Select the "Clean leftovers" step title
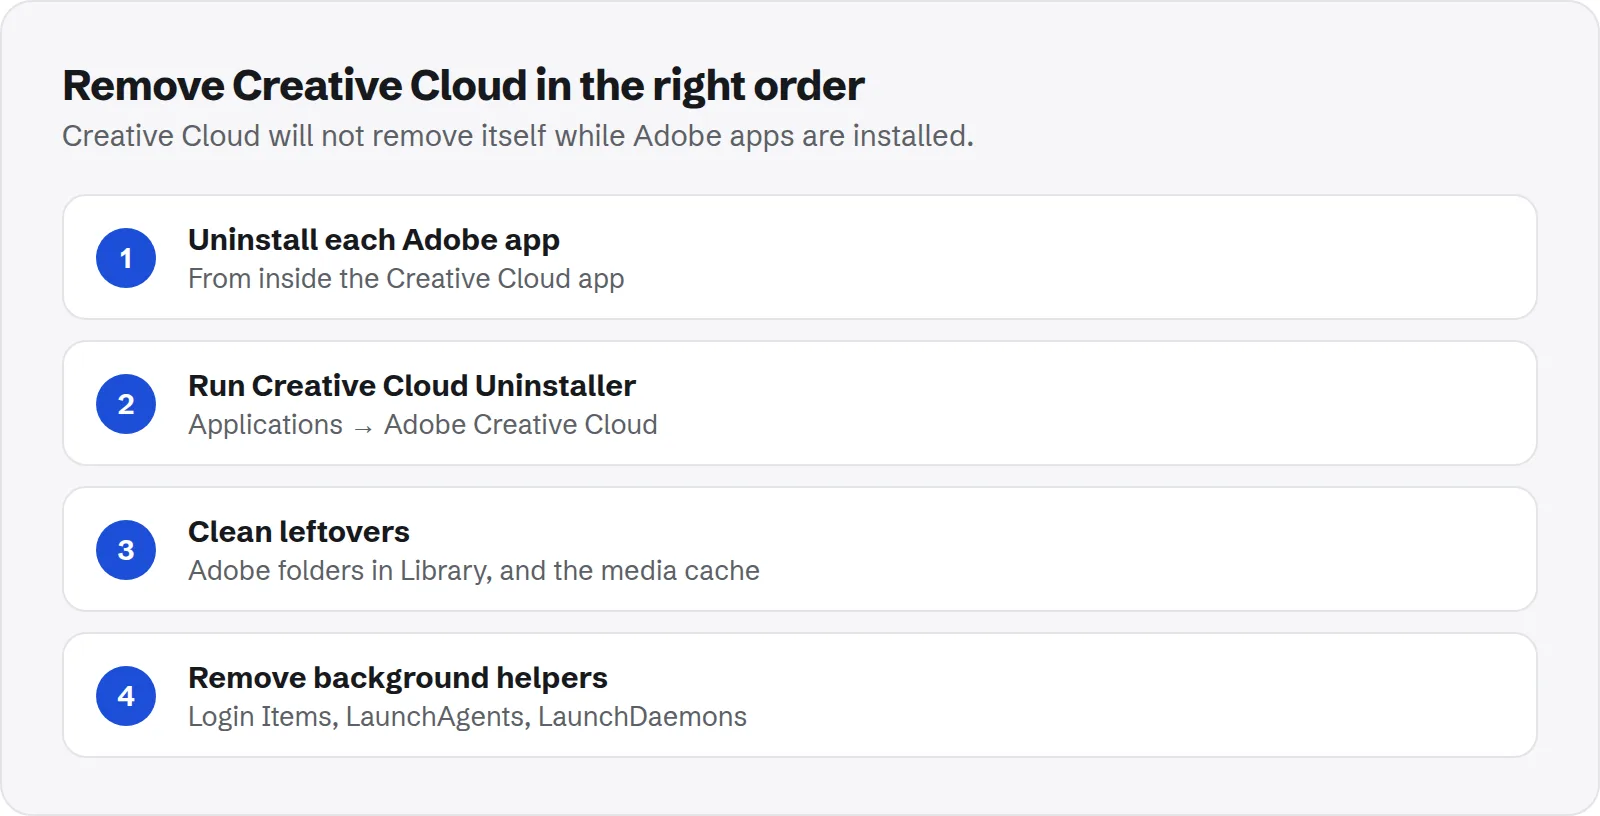Viewport: 1600px width, 816px height. point(299,532)
